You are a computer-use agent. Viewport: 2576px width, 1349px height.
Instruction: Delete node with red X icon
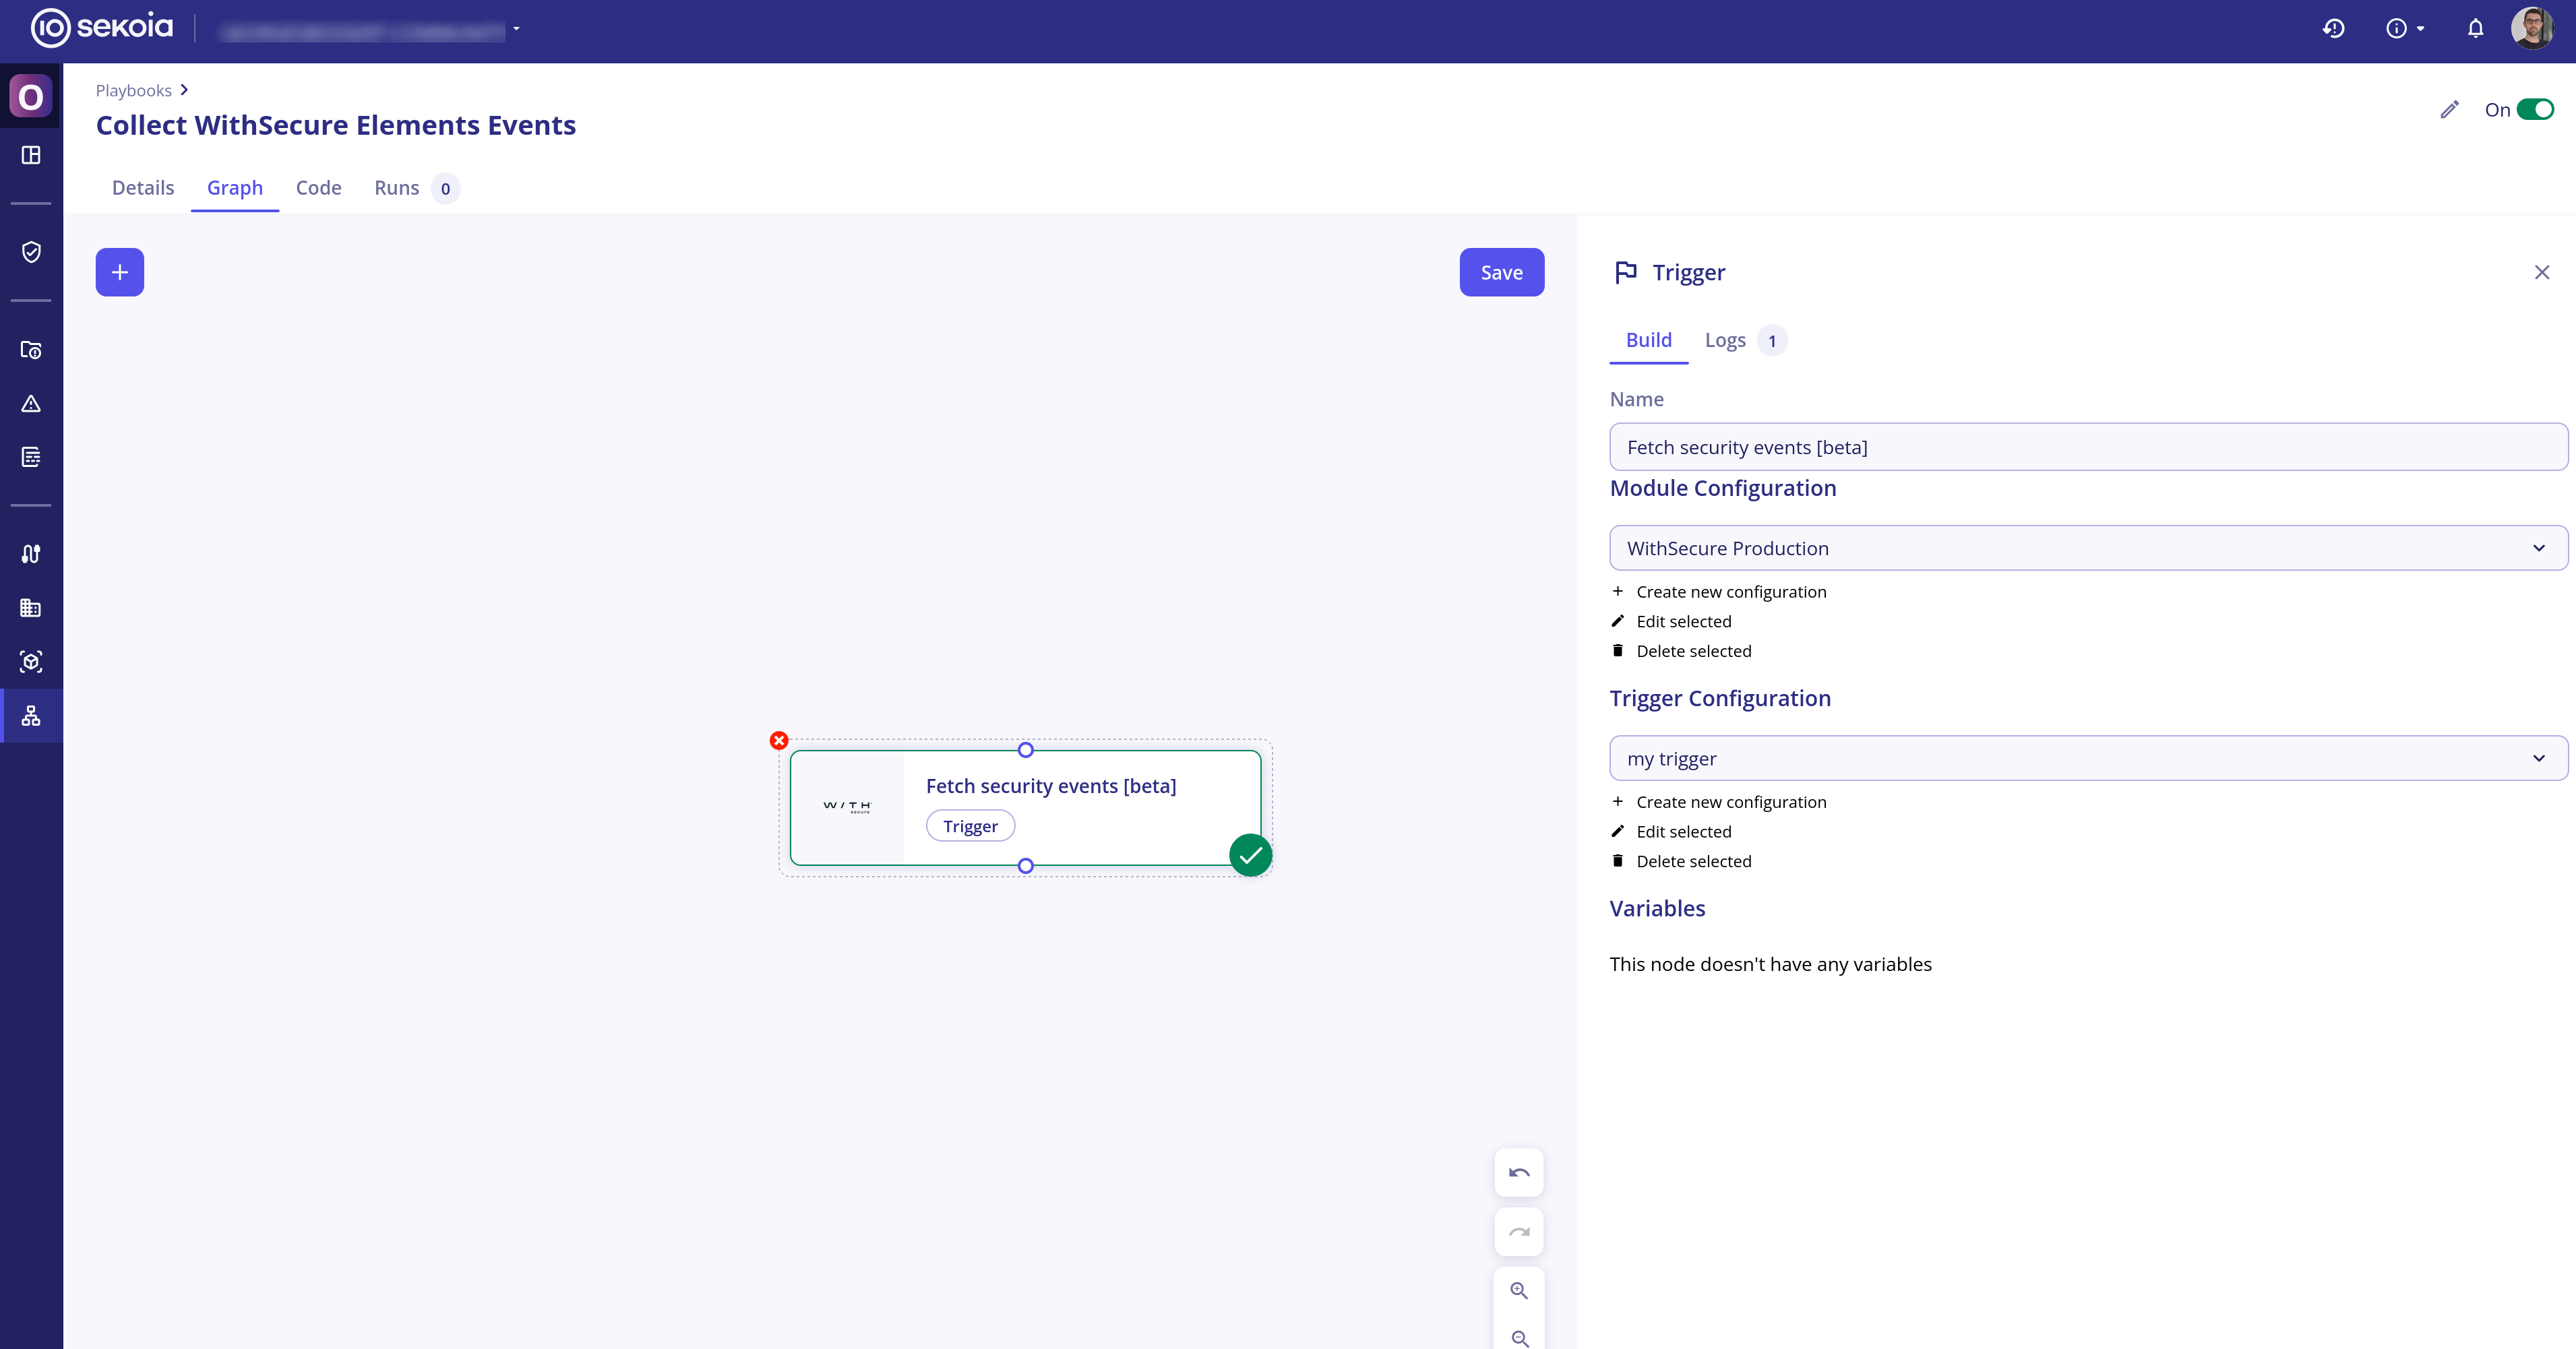[779, 740]
